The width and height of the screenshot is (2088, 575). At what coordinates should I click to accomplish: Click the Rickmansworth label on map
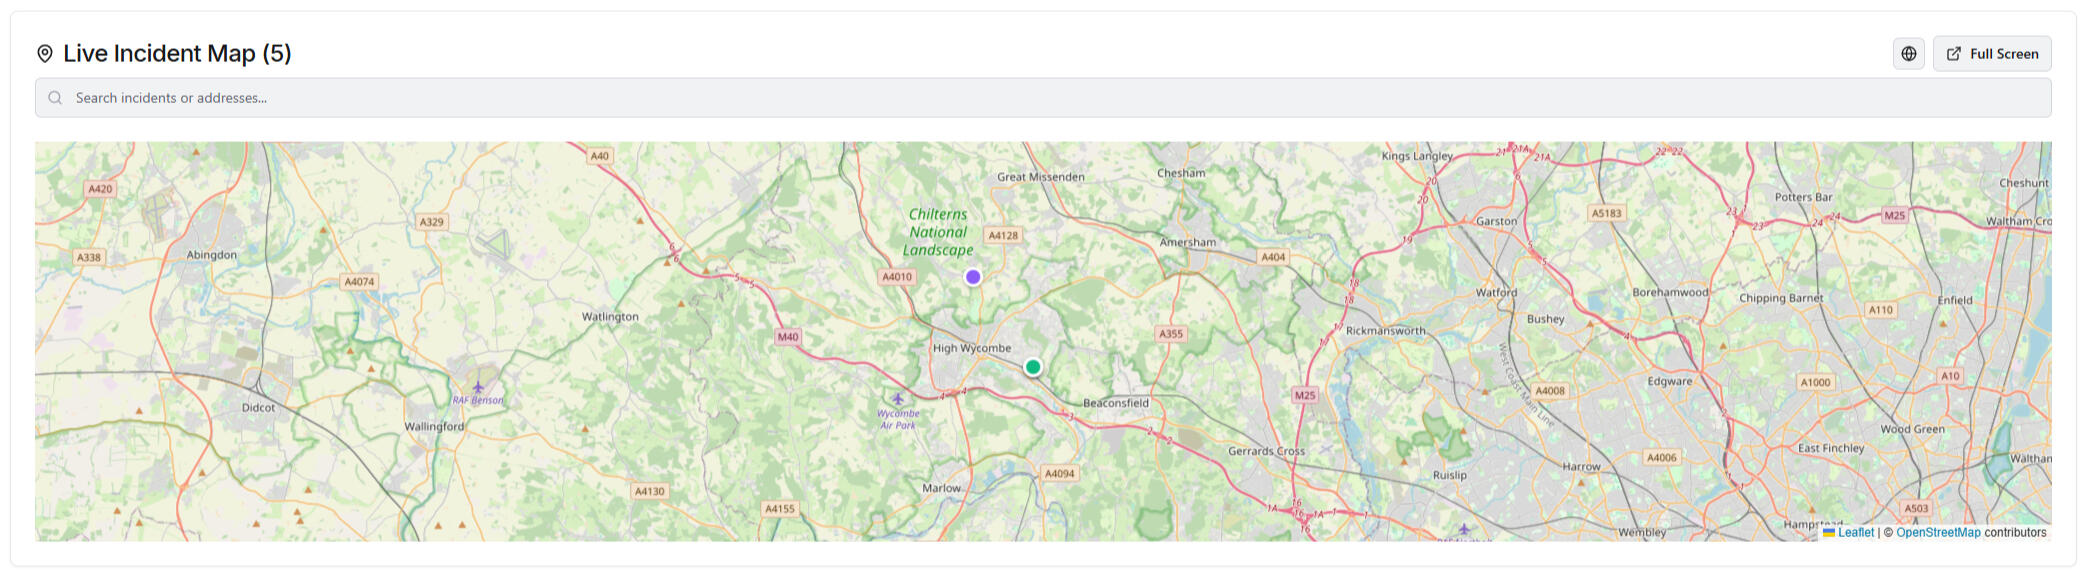click(1385, 331)
